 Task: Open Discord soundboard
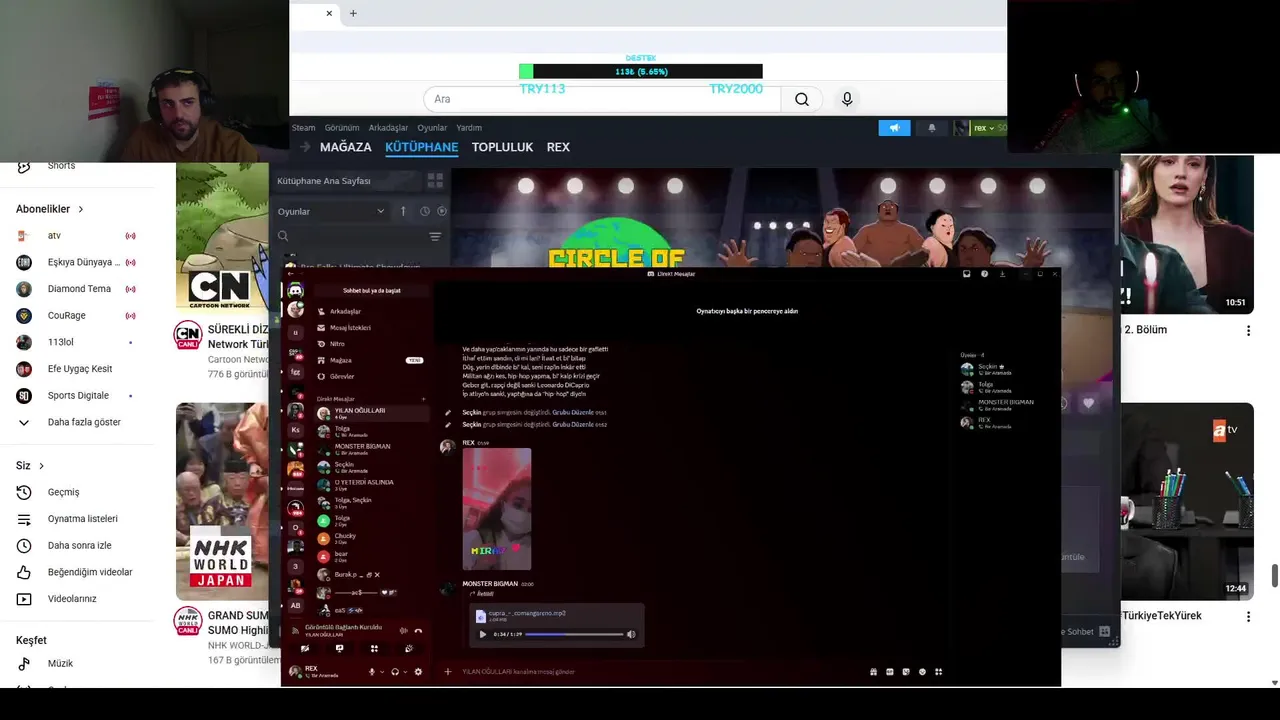click(x=408, y=648)
